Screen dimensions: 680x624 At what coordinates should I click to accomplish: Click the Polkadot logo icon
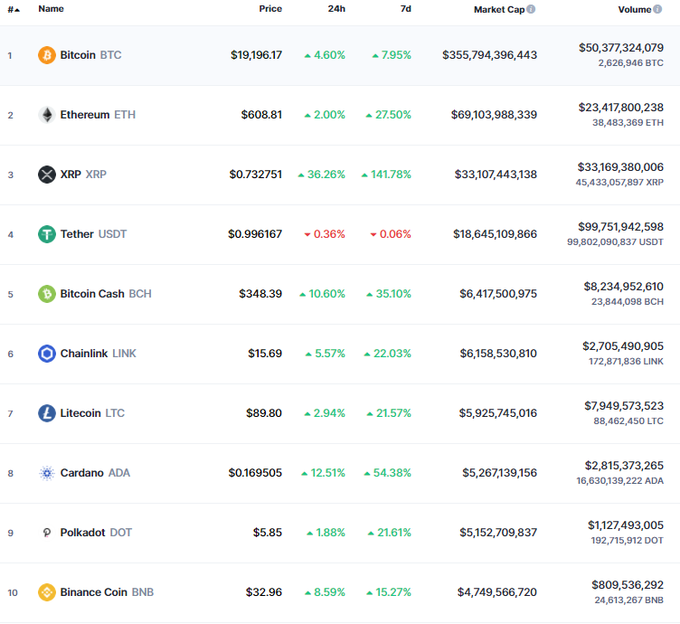click(47, 533)
